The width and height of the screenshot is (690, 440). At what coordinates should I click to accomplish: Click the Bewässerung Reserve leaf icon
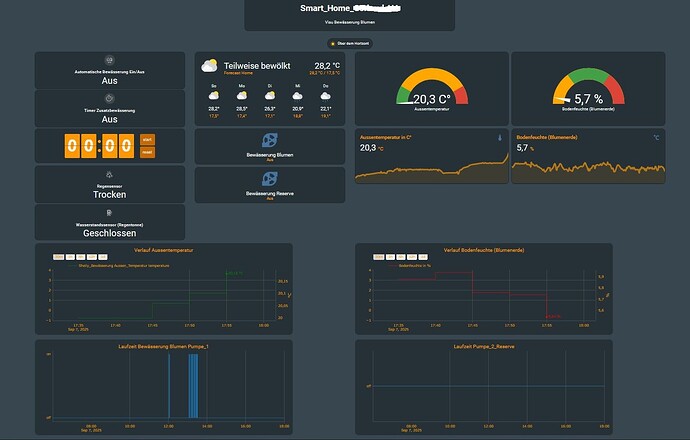pos(268,177)
